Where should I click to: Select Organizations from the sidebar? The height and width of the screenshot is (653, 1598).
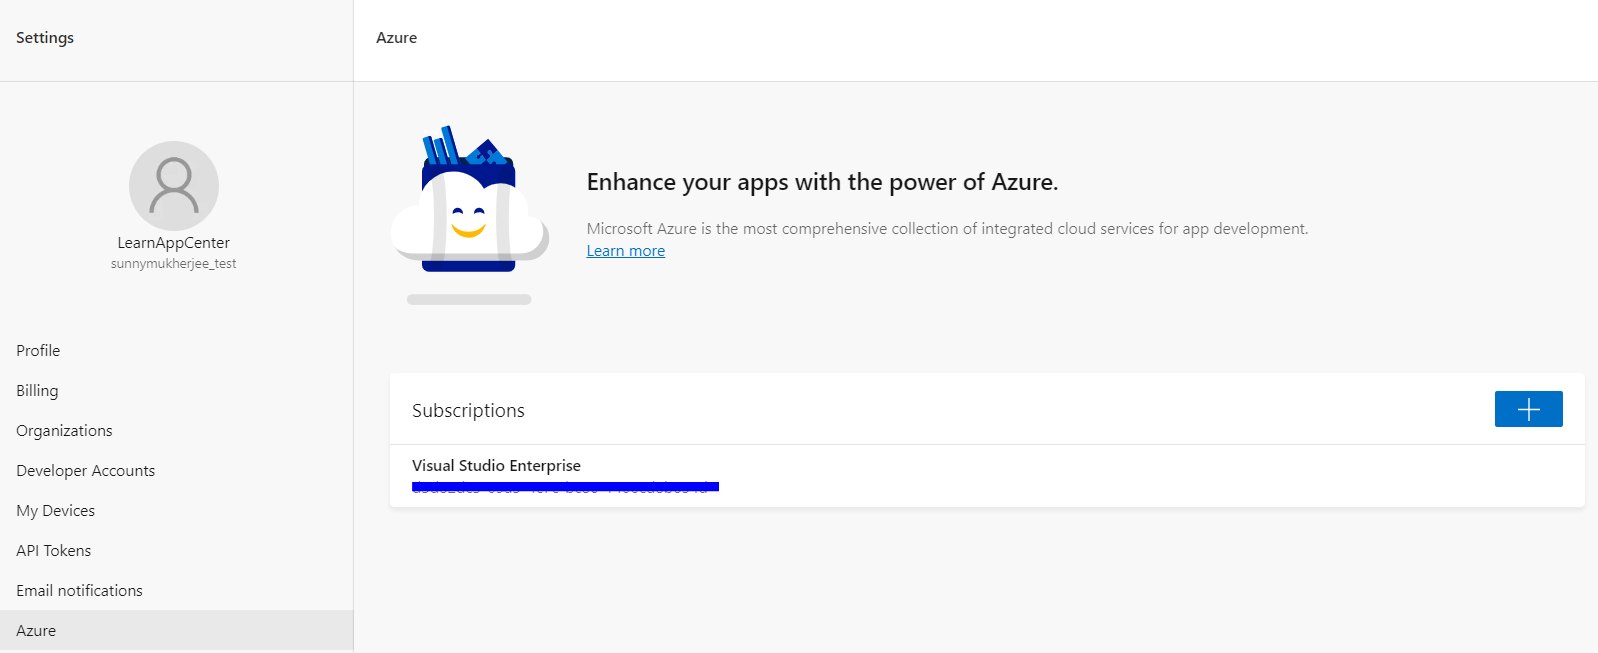(x=64, y=430)
